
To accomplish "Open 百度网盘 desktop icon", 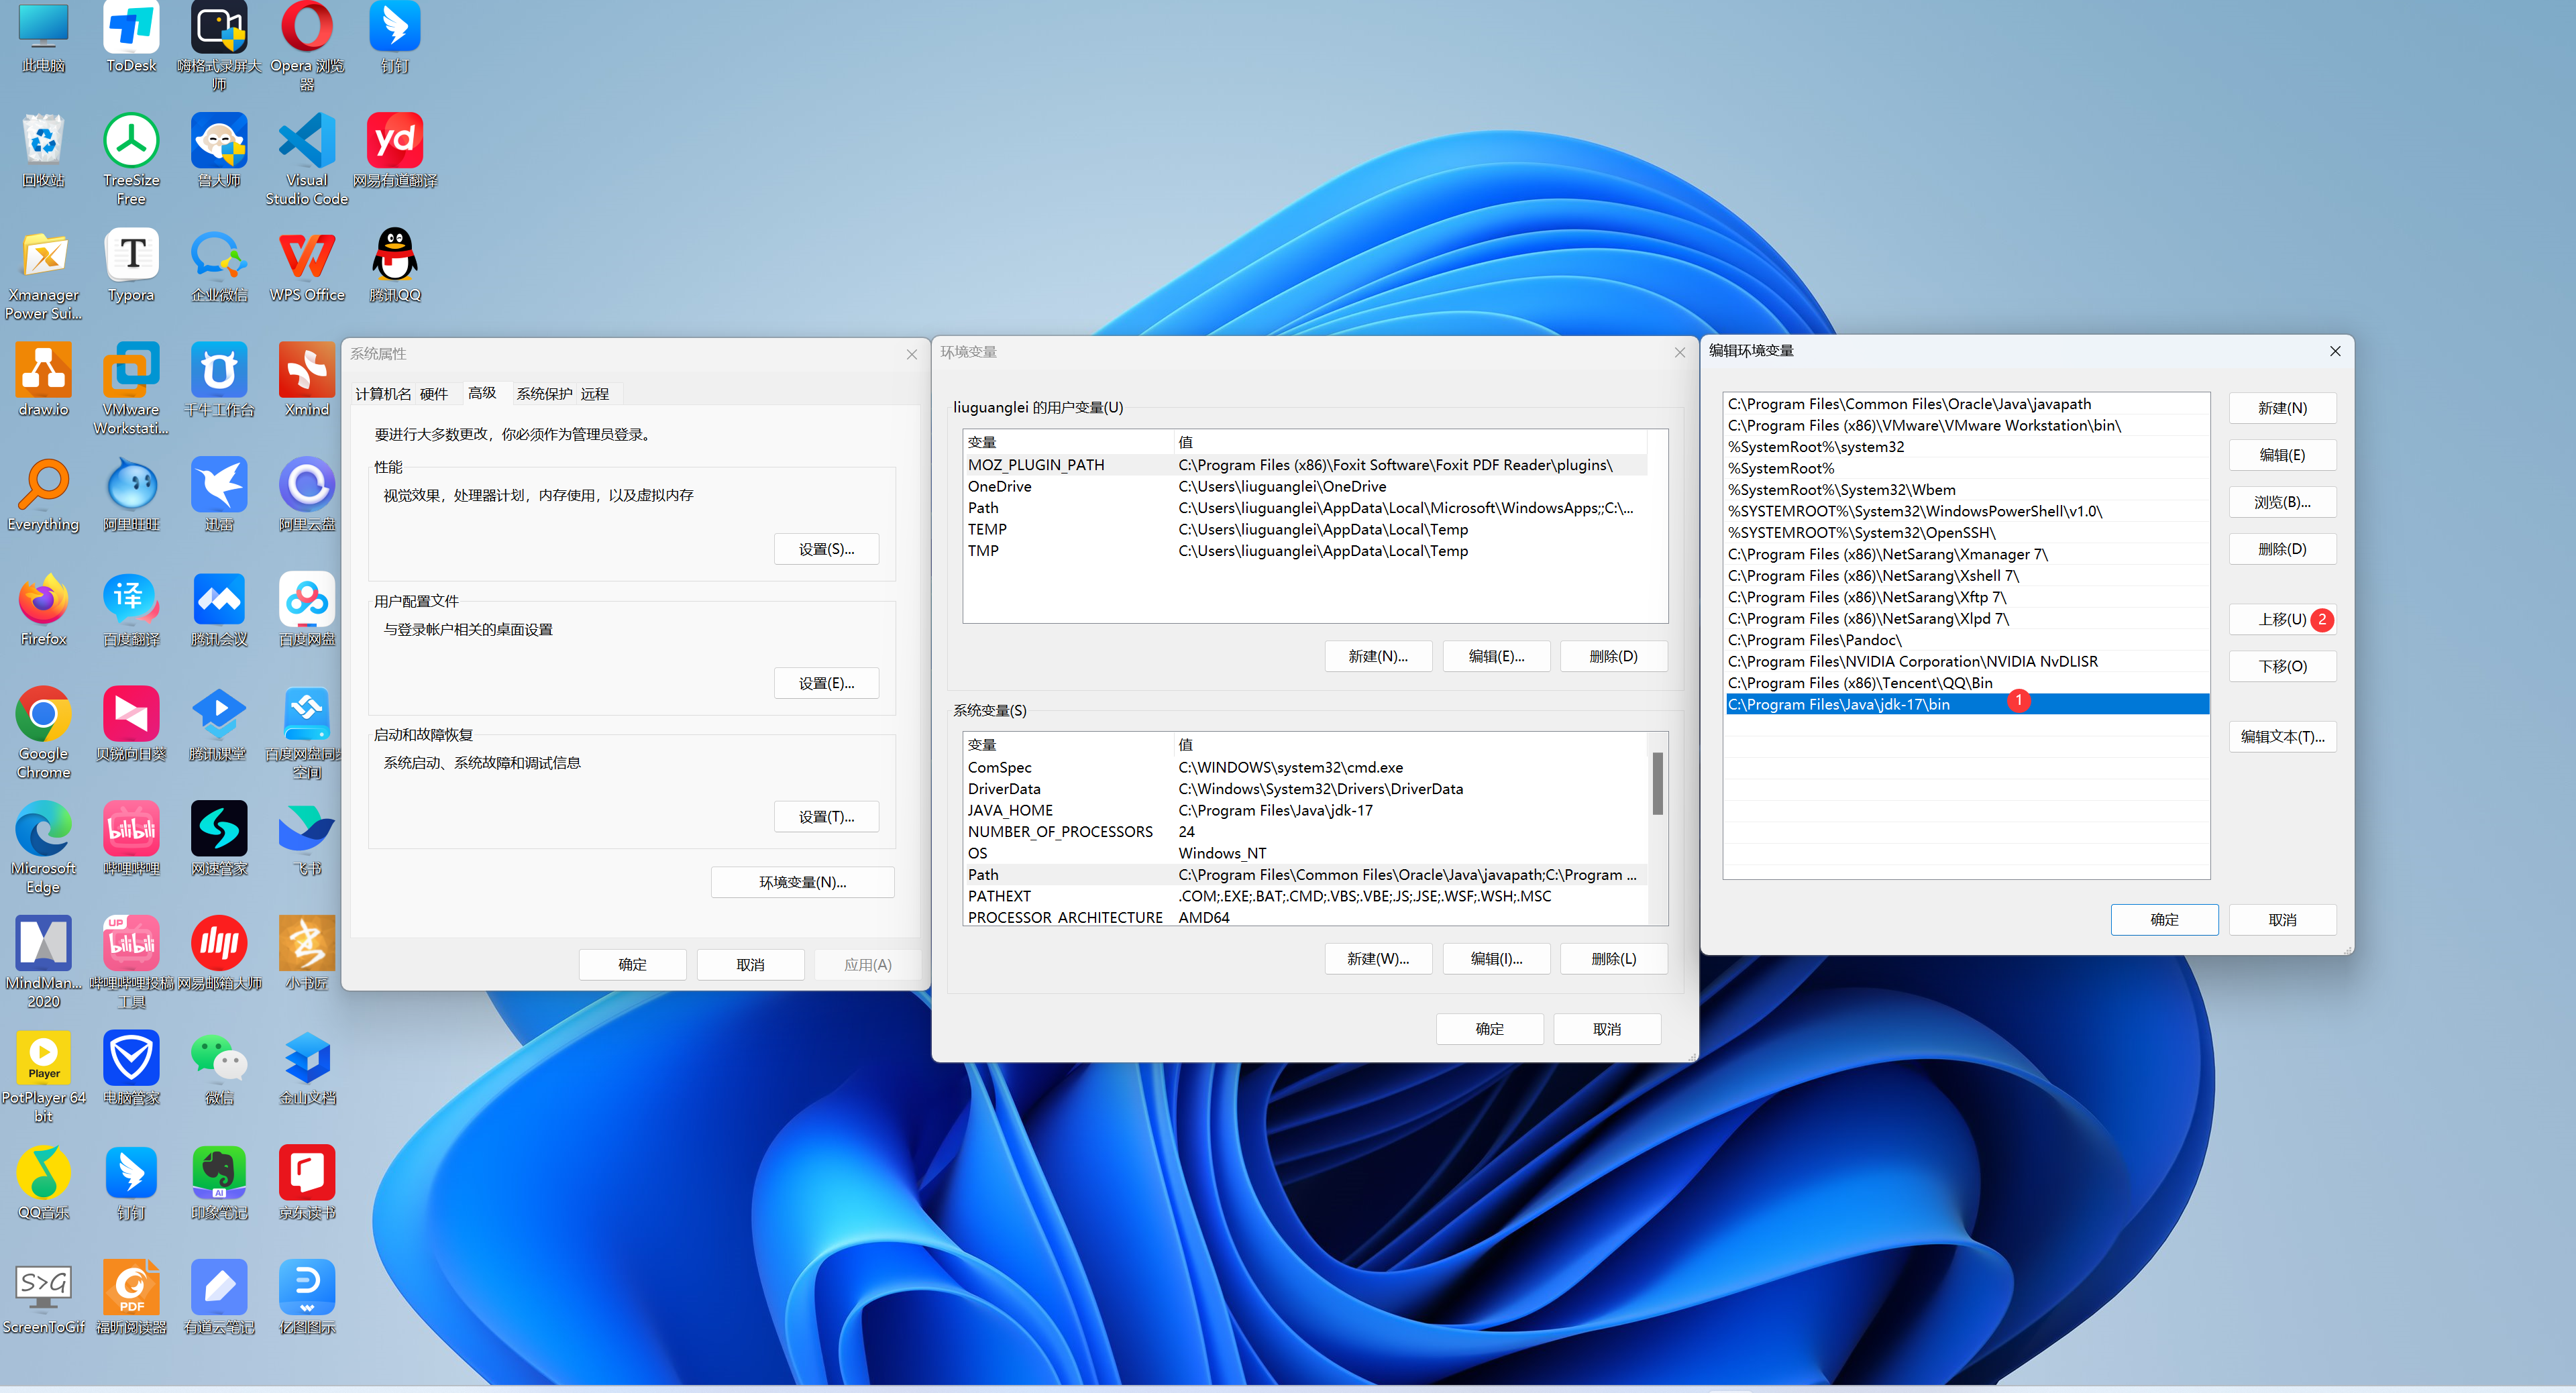I will (x=307, y=609).
